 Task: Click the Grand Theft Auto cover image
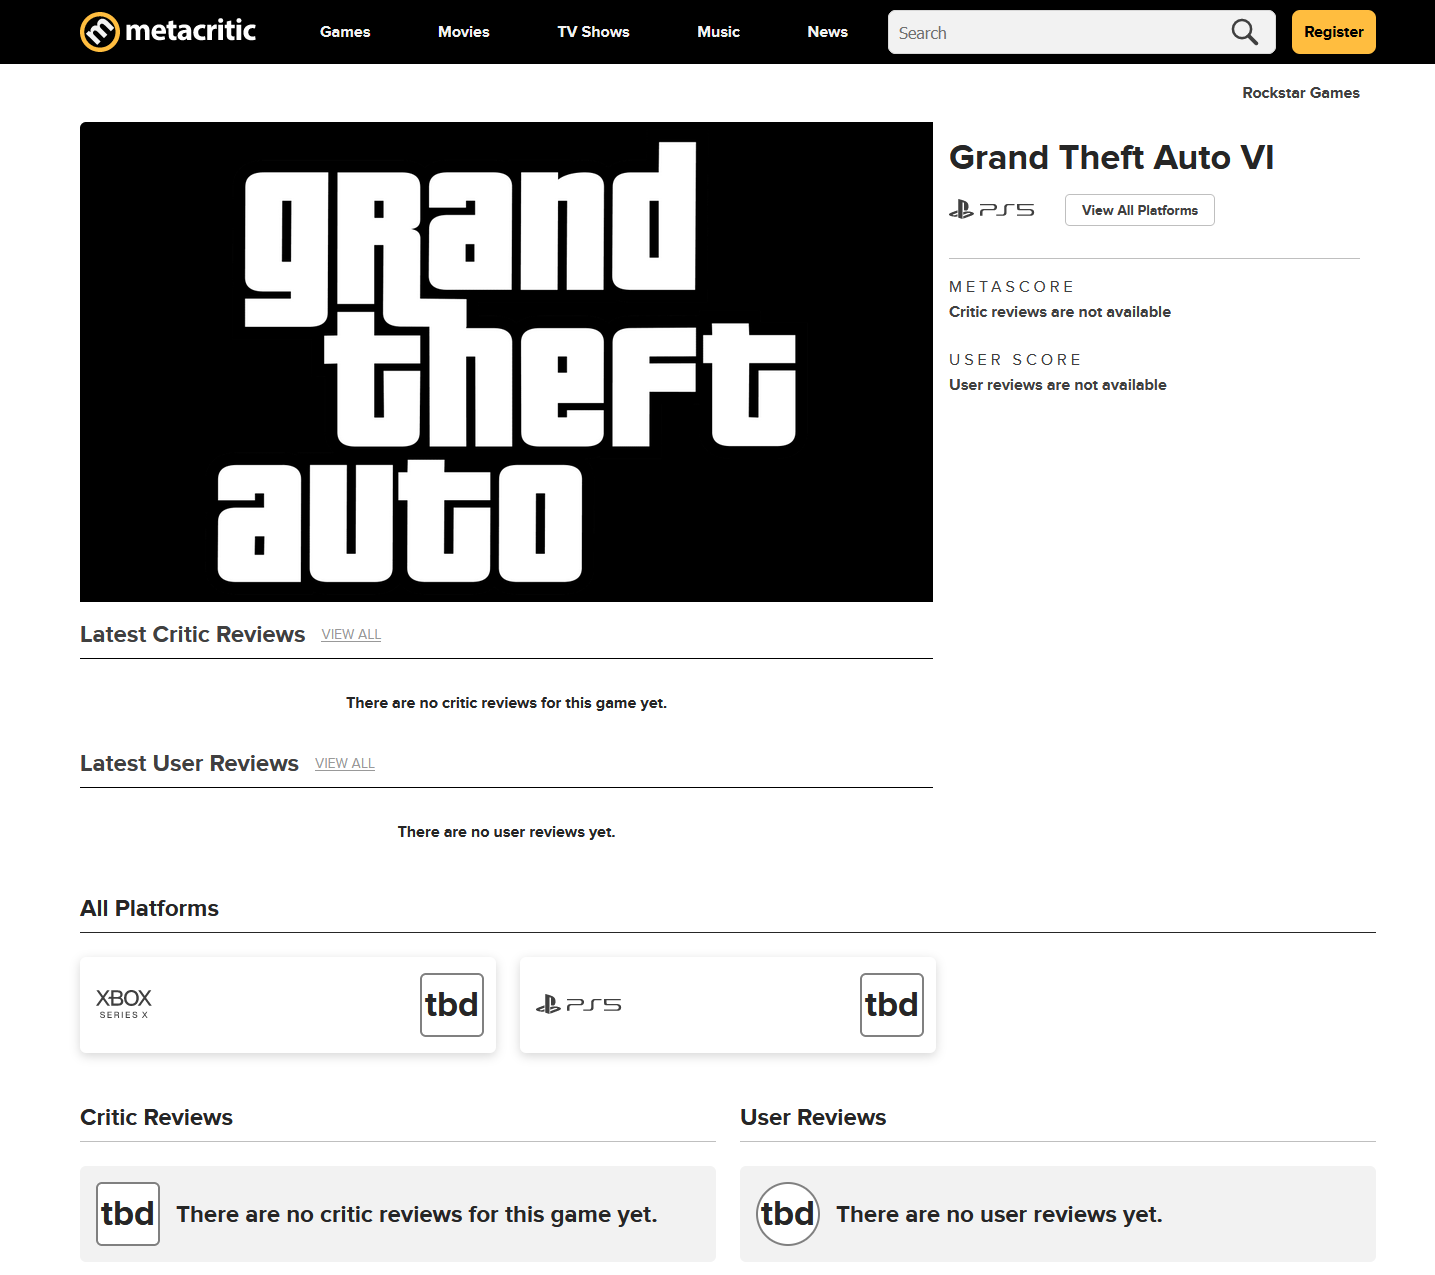coord(506,362)
